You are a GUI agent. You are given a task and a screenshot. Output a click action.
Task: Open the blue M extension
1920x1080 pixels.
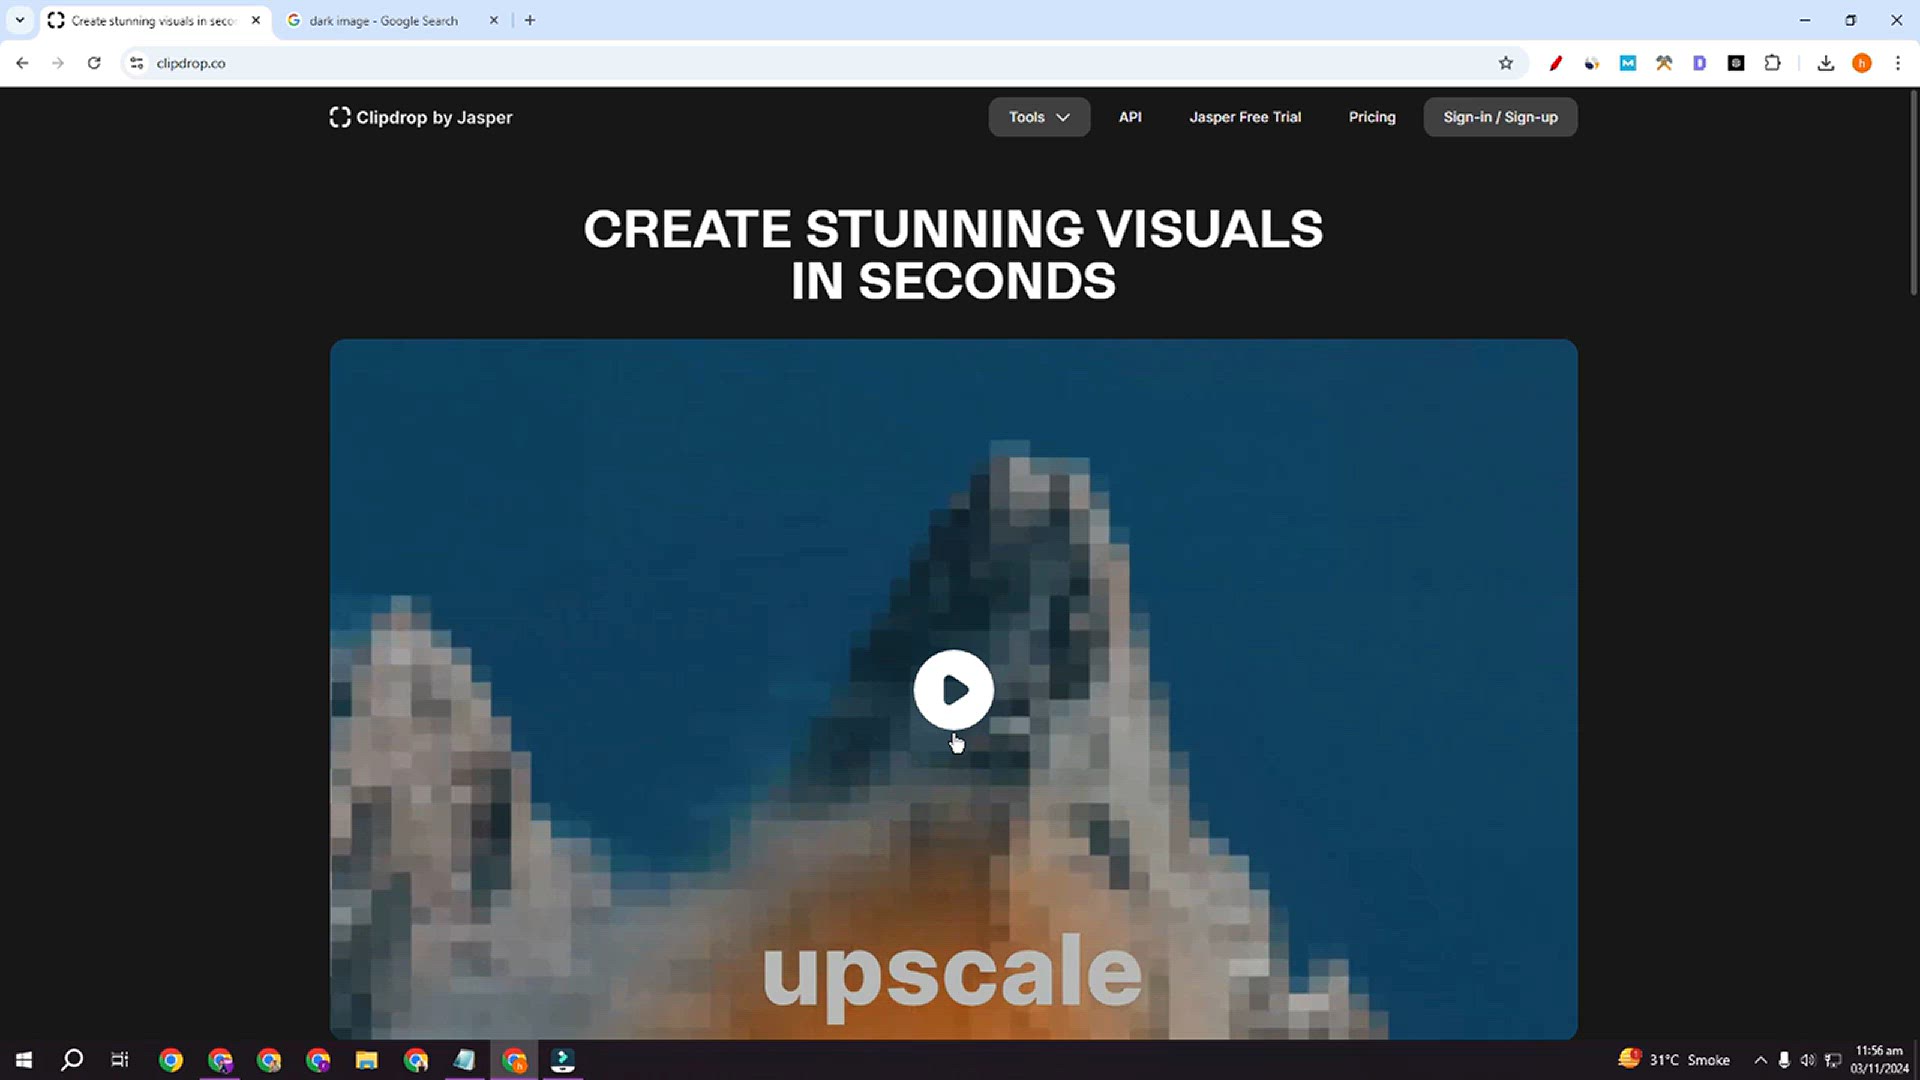(1628, 63)
